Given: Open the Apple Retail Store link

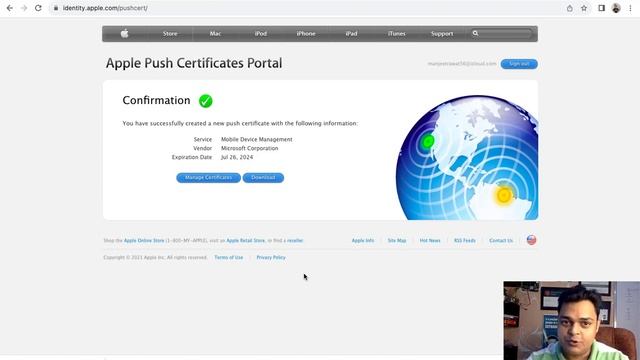Looking at the screenshot, I should coord(246,240).
